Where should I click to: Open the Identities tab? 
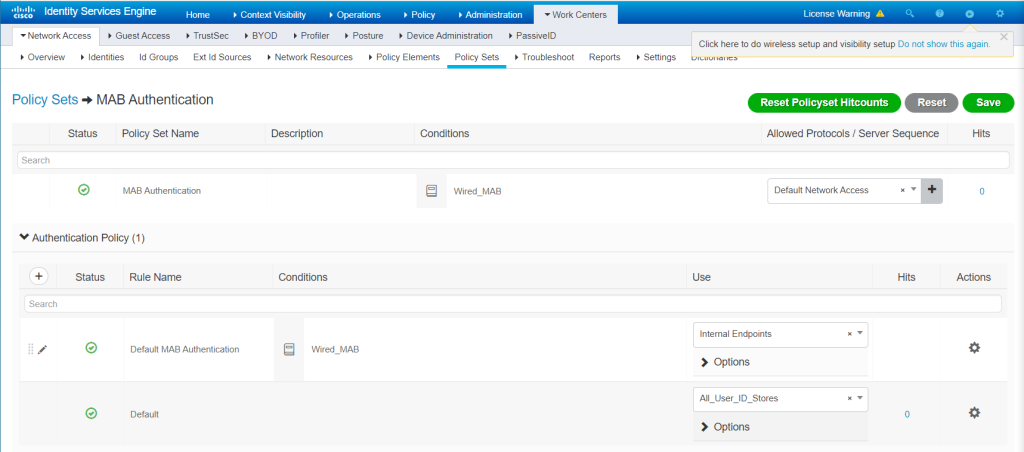pyautogui.click(x=102, y=57)
